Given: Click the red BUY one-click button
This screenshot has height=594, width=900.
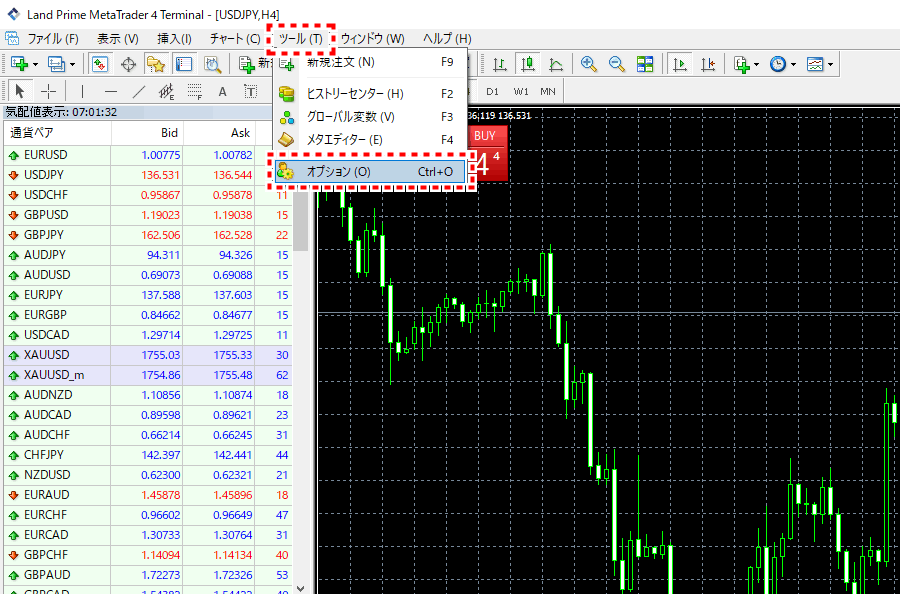Looking at the screenshot, I should coord(488,153).
